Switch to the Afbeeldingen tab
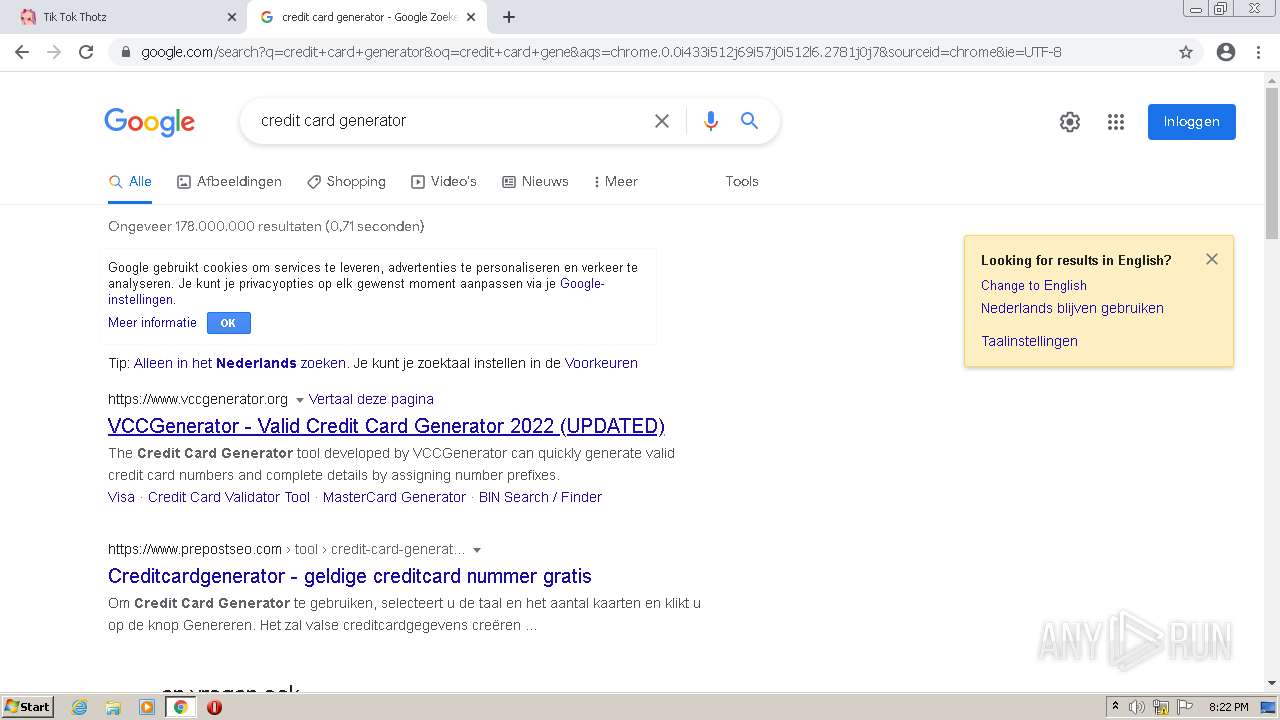 [229, 182]
